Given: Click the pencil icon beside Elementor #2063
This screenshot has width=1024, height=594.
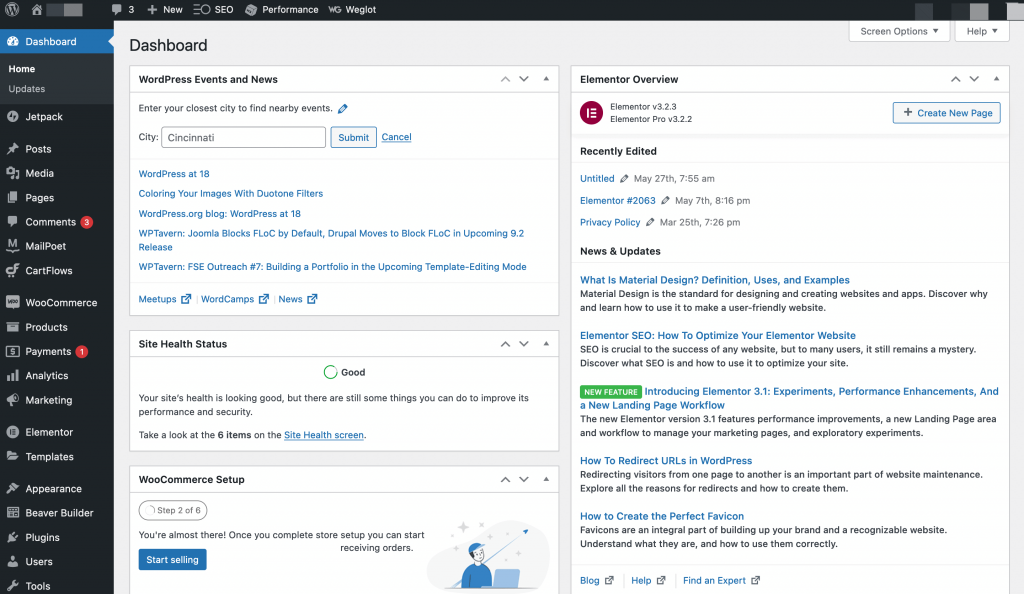Looking at the screenshot, I should tap(665, 200).
